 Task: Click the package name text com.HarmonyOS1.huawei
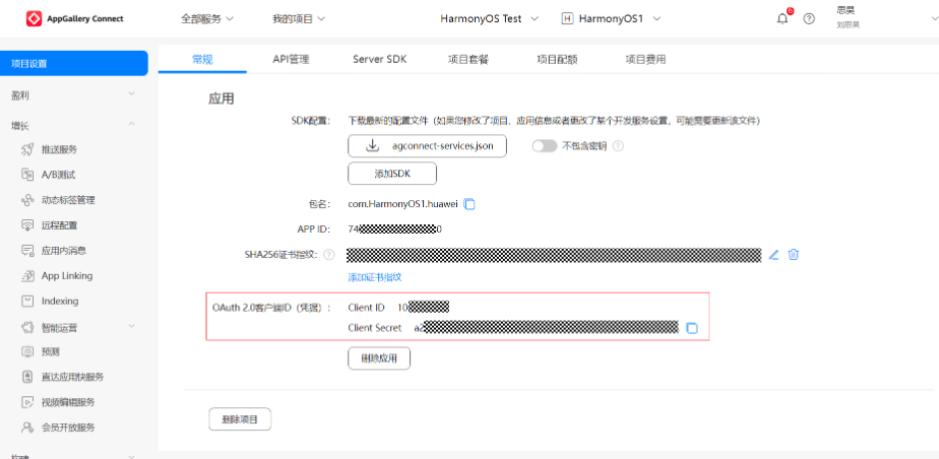pyautogui.click(x=403, y=204)
